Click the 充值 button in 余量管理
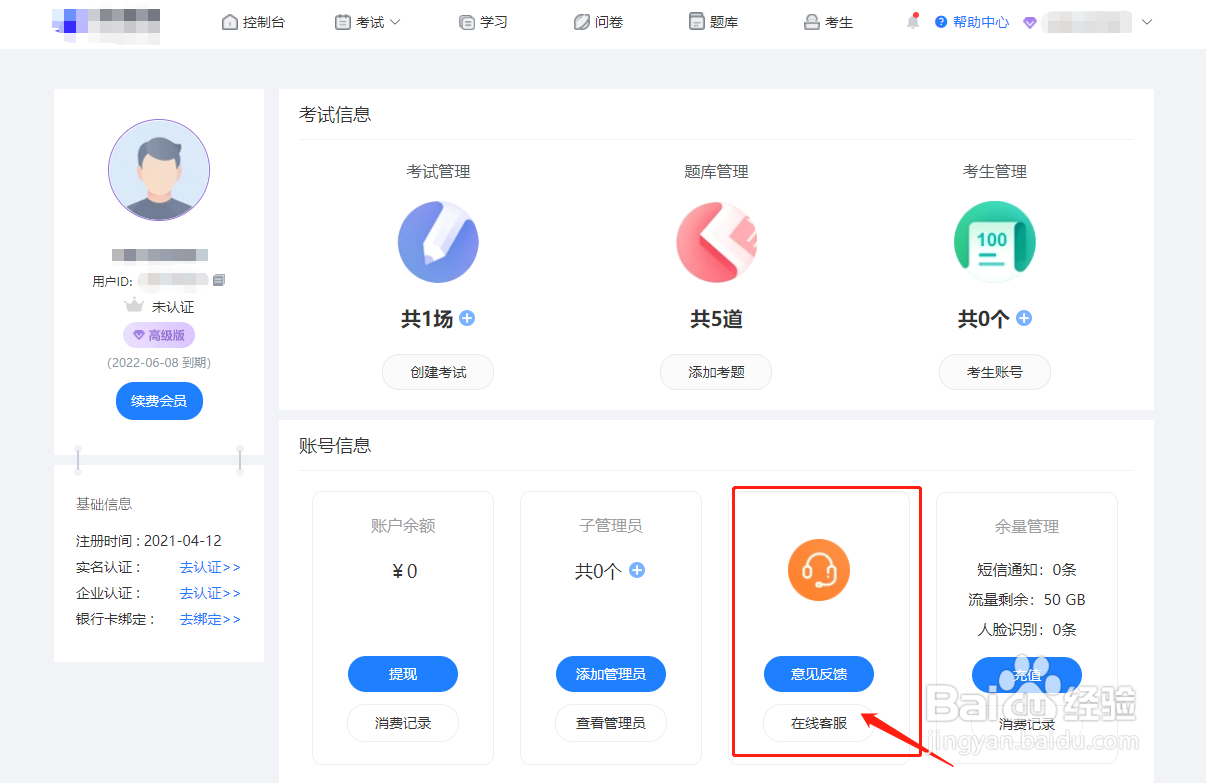 pyautogui.click(x=1027, y=674)
